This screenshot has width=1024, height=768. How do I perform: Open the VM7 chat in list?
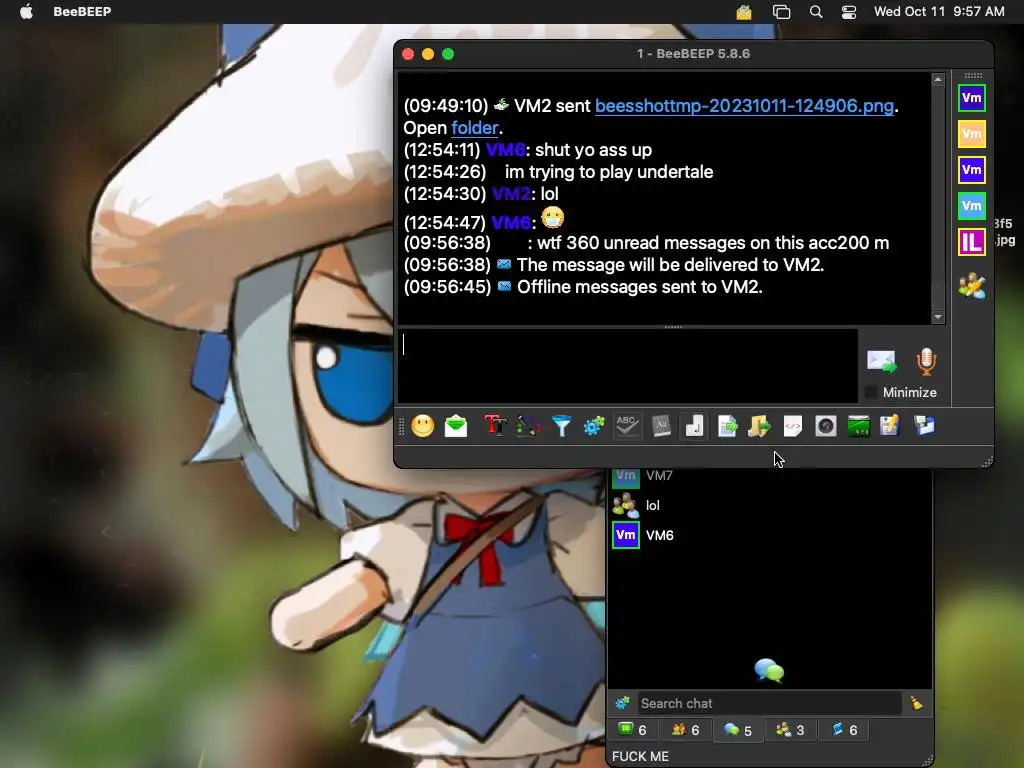click(x=771, y=475)
